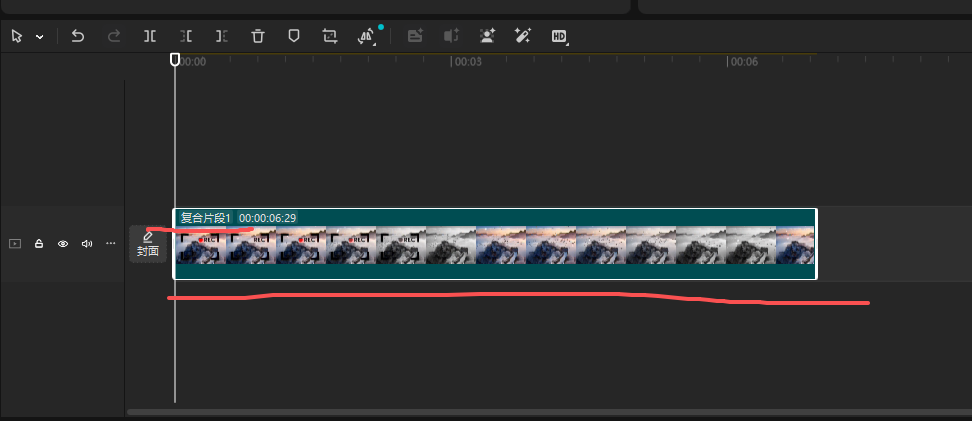
Task: Hide the video track using eye icon
Action: 63,243
